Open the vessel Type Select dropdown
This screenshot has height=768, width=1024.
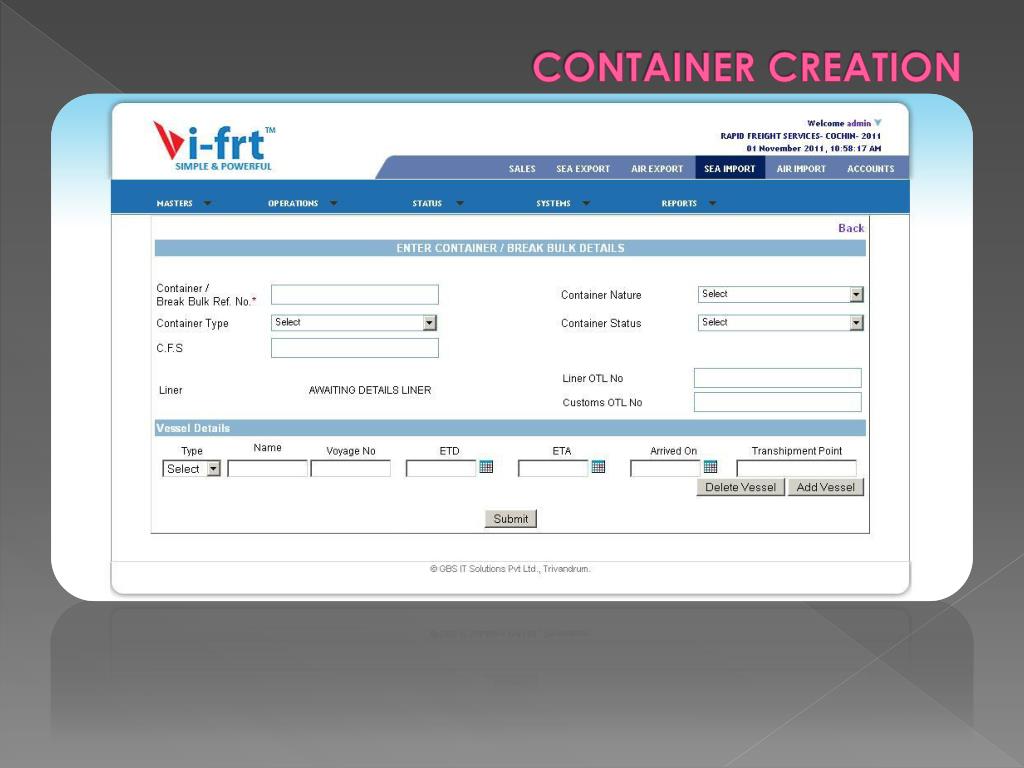click(191, 469)
